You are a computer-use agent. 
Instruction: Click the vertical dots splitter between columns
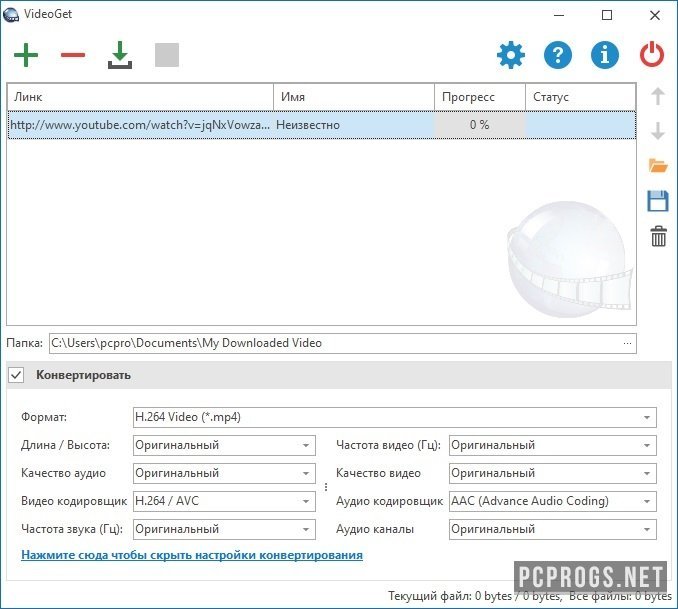coord(326,487)
